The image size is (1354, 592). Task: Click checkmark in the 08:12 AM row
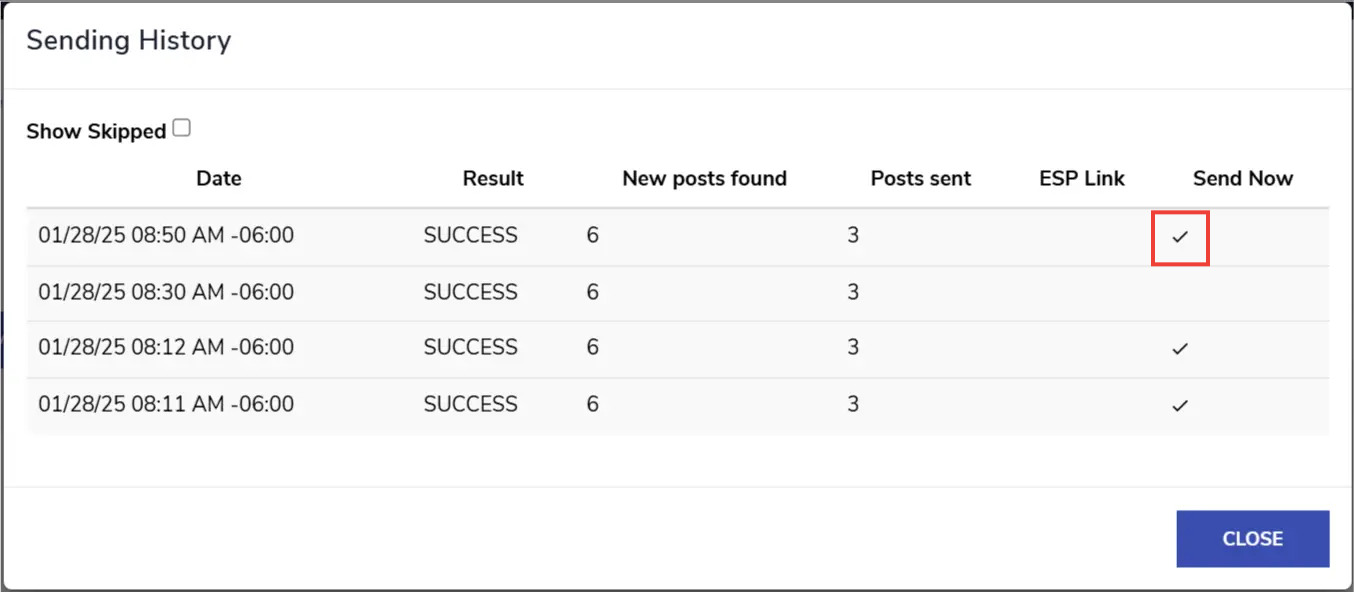point(1180,349)
